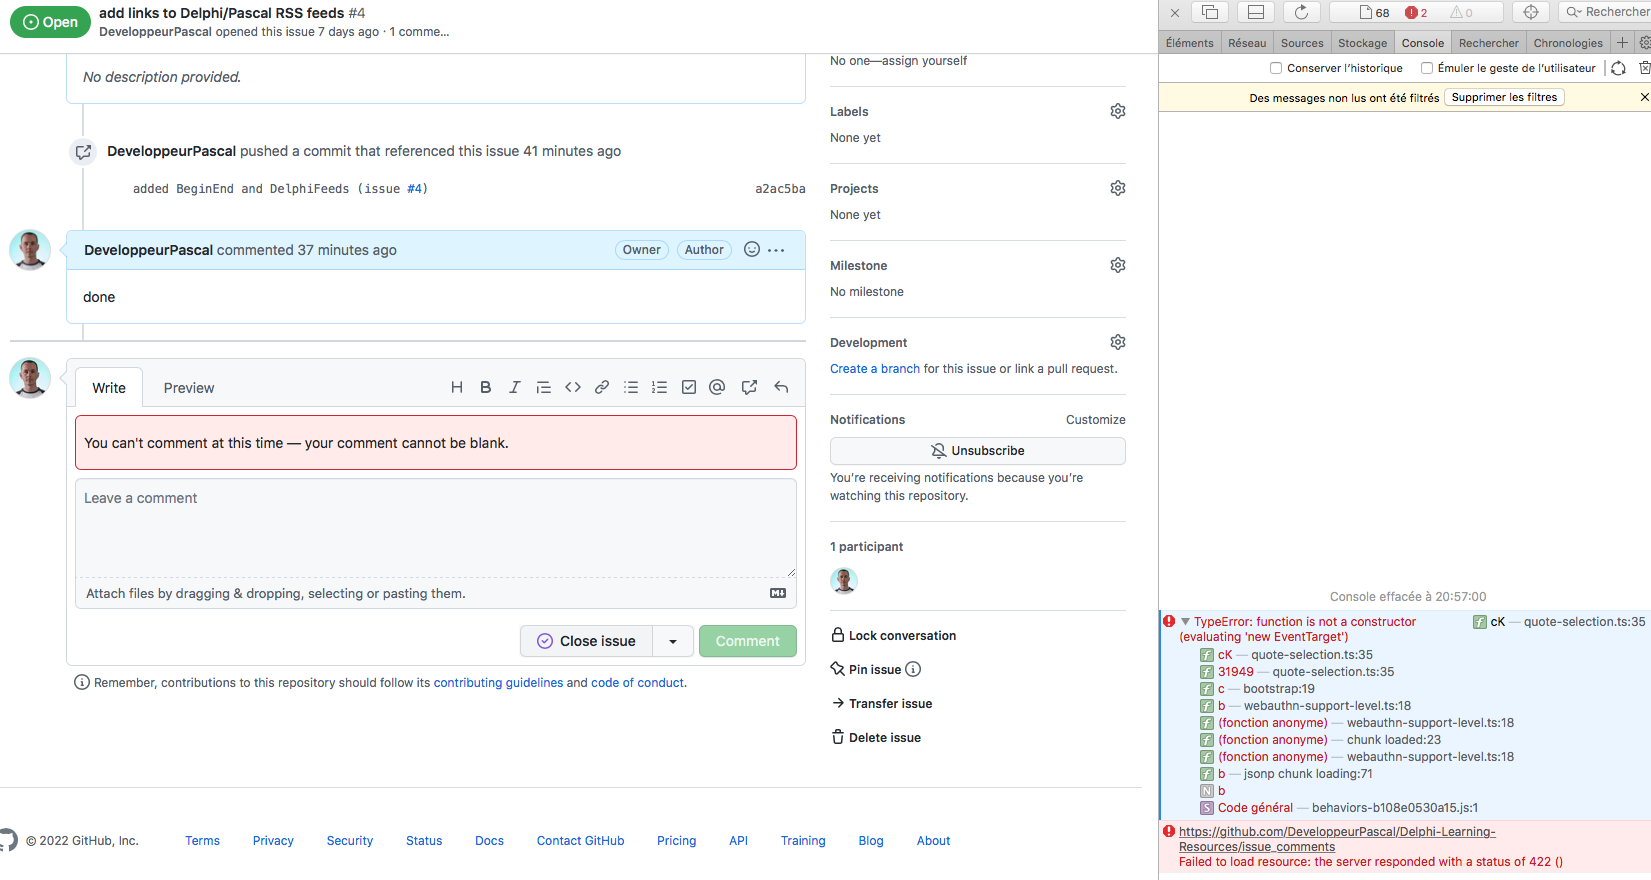
Task: Enable Émuler le geste de l'utilisateur checkbox
Action: click(1427, 68)
